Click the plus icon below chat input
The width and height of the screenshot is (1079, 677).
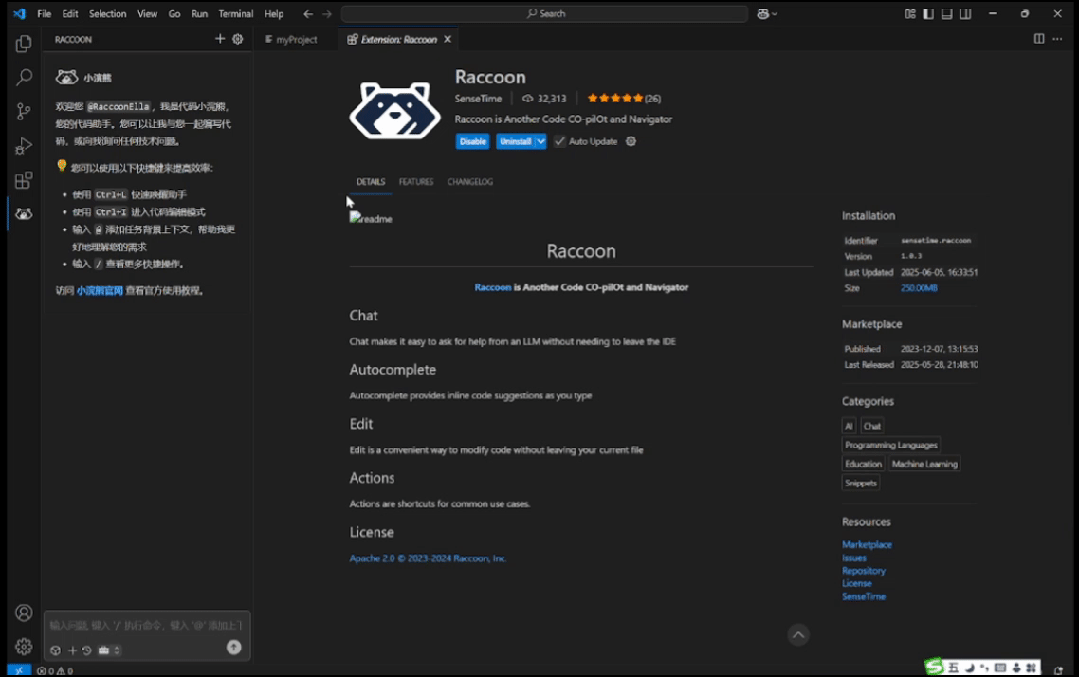pyautogui.click(x=72, y=650)
